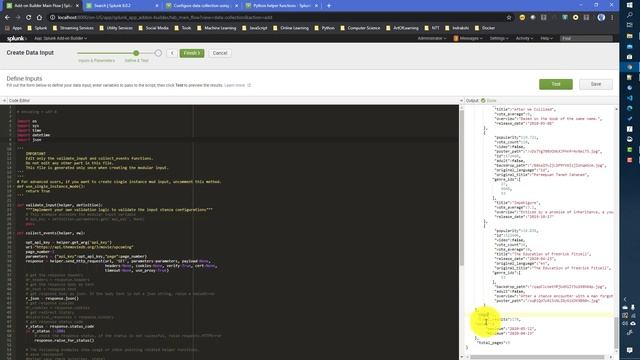
Task: Open the Learn more link
Action: tap(235, 85)
